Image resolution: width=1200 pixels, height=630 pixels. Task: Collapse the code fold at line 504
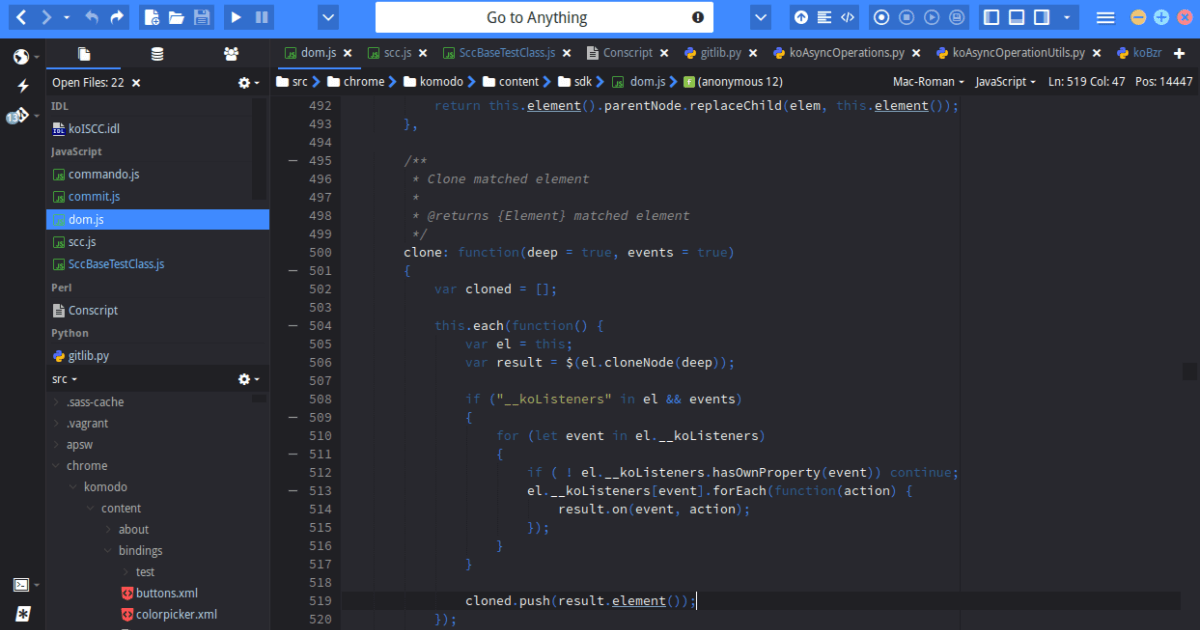coord(293,325)
